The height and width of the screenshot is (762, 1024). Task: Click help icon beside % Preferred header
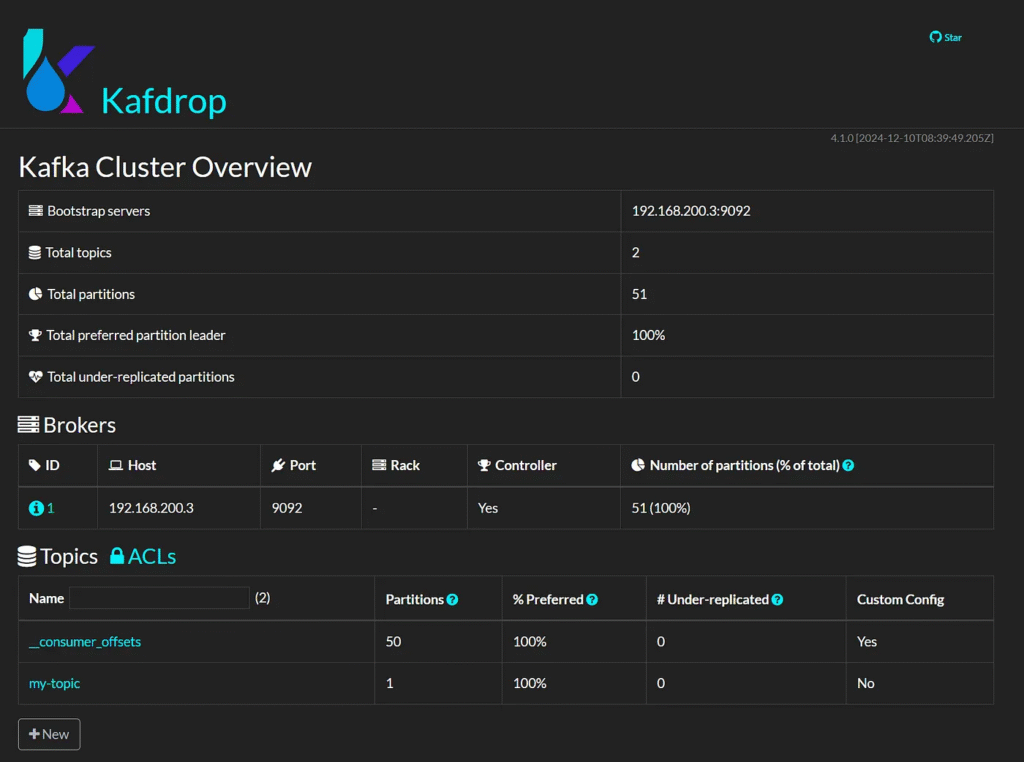(x=592, y=600)
